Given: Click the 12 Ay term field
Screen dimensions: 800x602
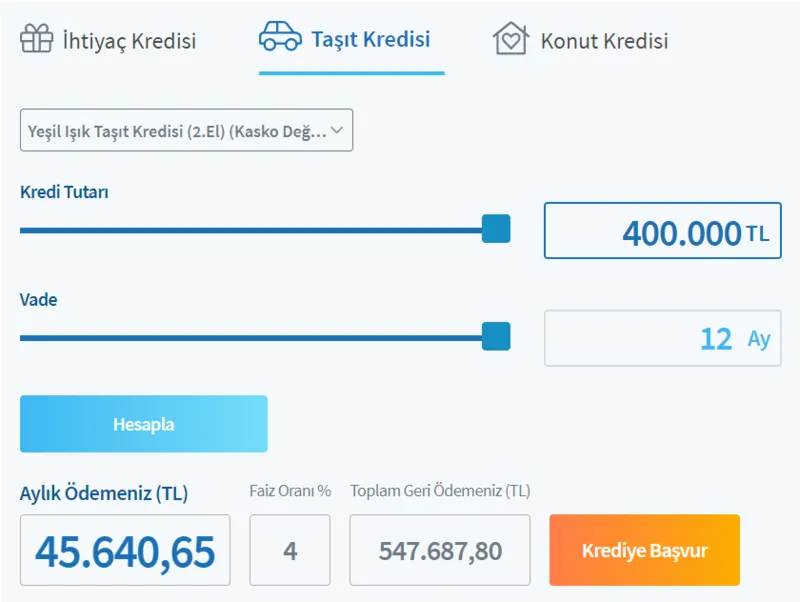Looking at the screenshot, I should [x=662, y=337].
